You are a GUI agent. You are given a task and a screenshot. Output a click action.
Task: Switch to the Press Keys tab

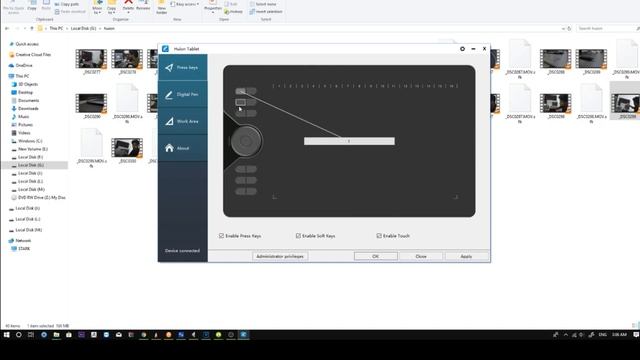182,67
